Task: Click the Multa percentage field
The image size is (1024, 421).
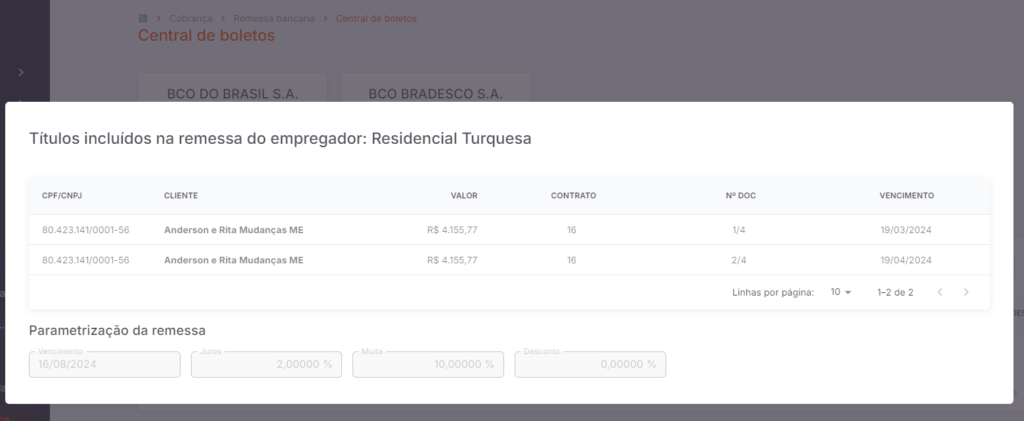Action: 428,364
